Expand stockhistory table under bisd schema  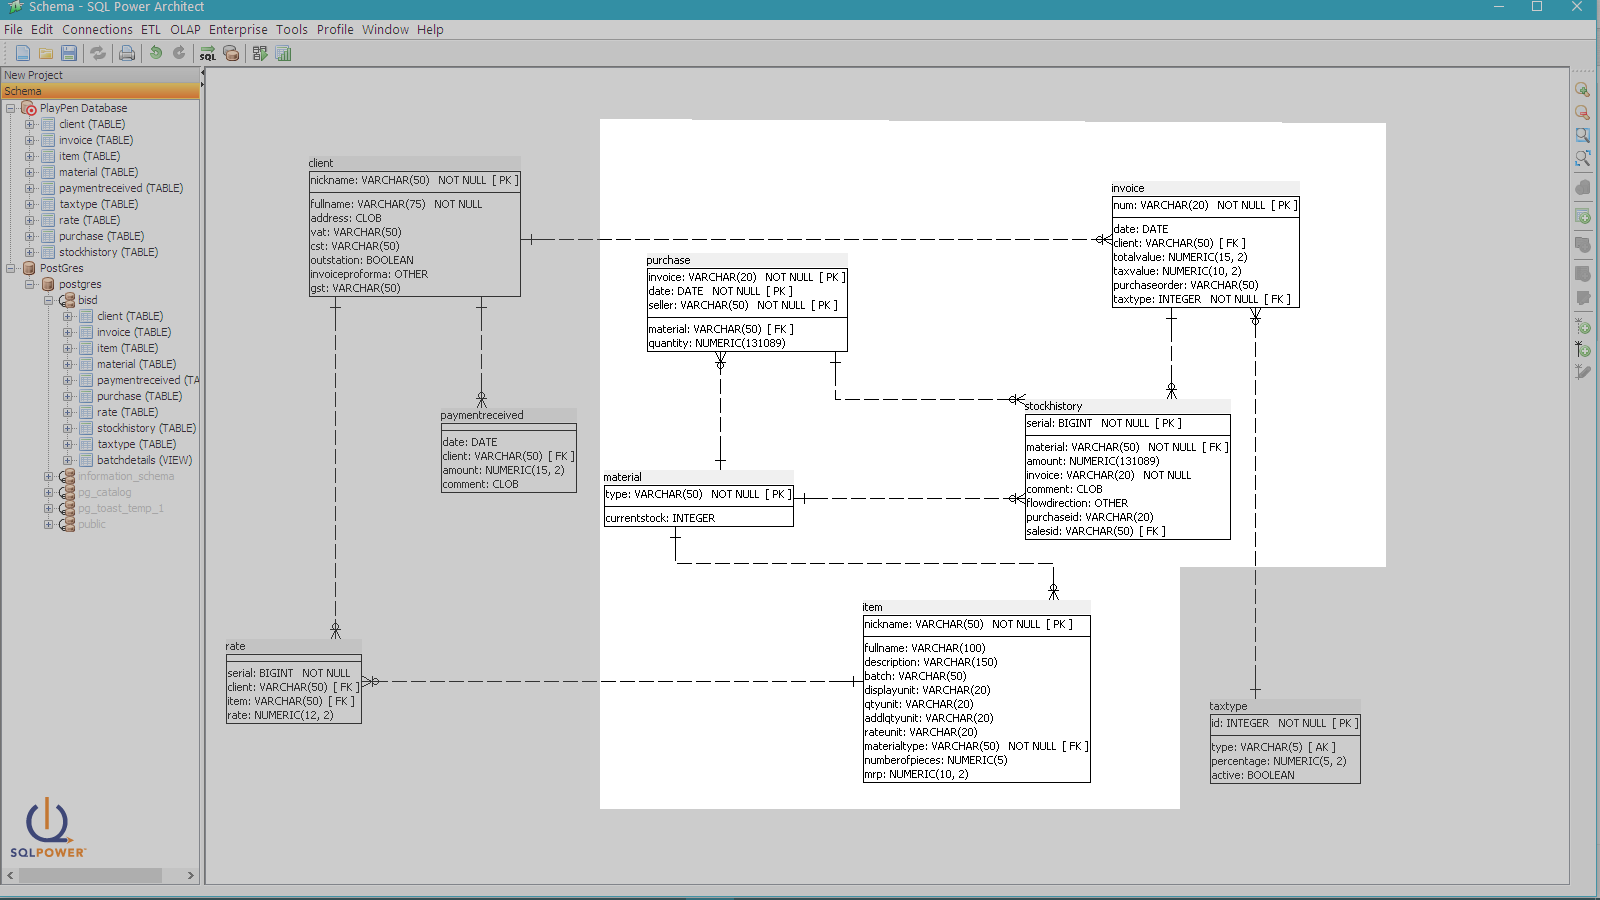[x=67, y=428]
